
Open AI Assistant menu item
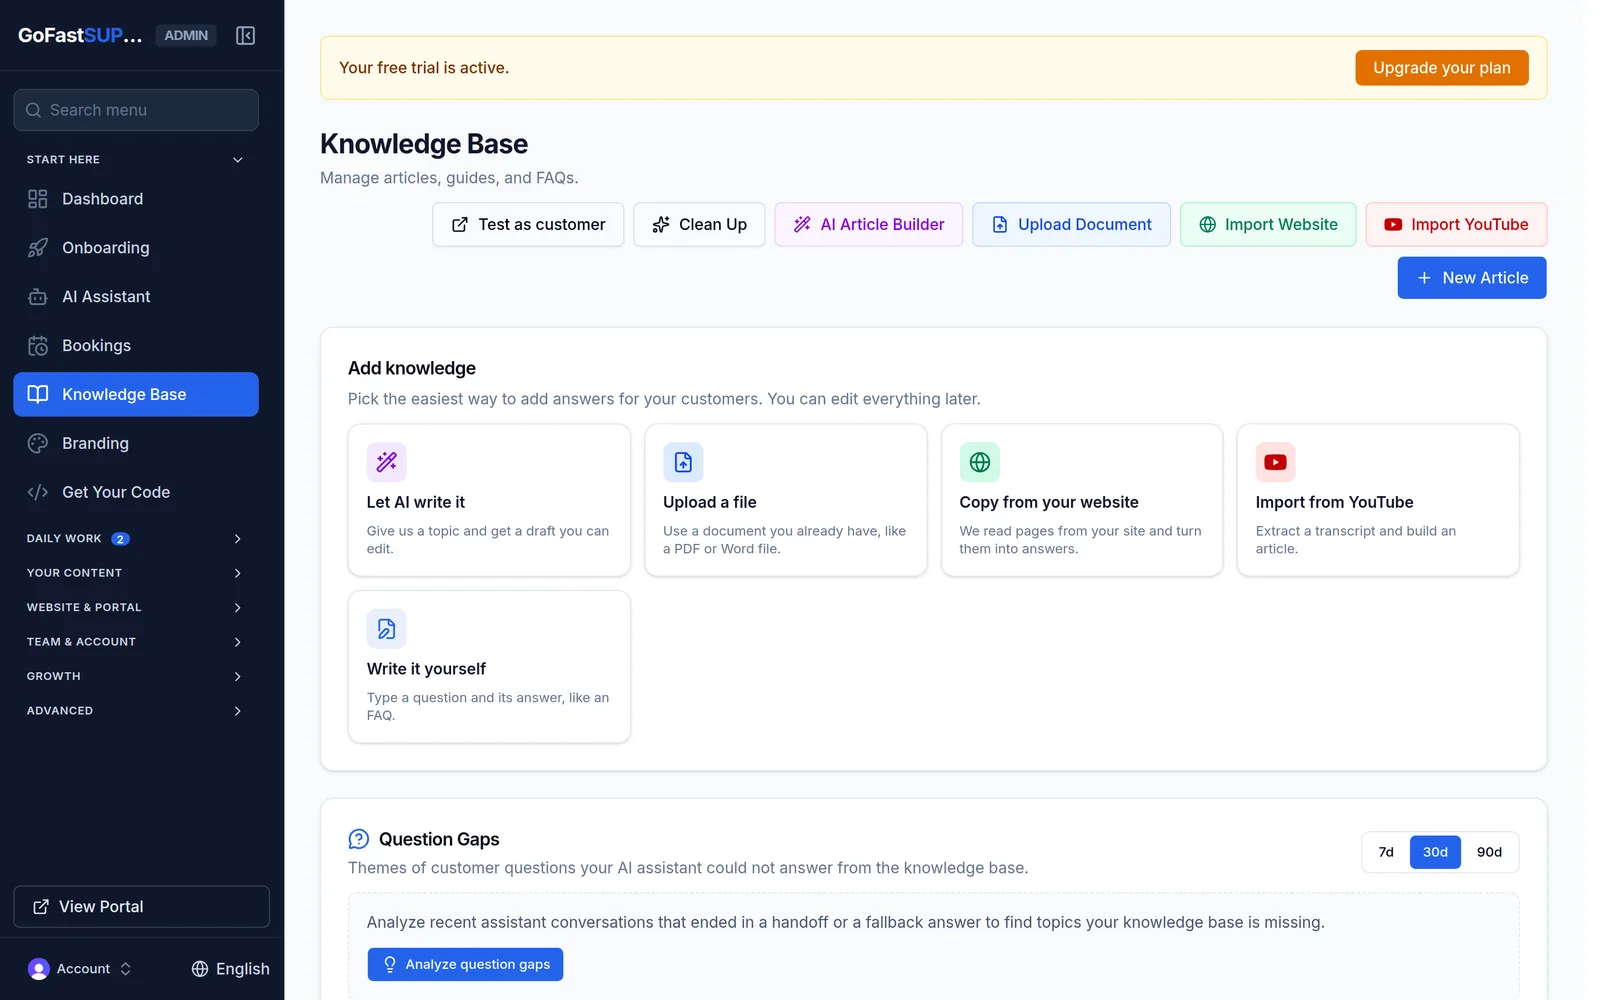(x=136, y=297)
